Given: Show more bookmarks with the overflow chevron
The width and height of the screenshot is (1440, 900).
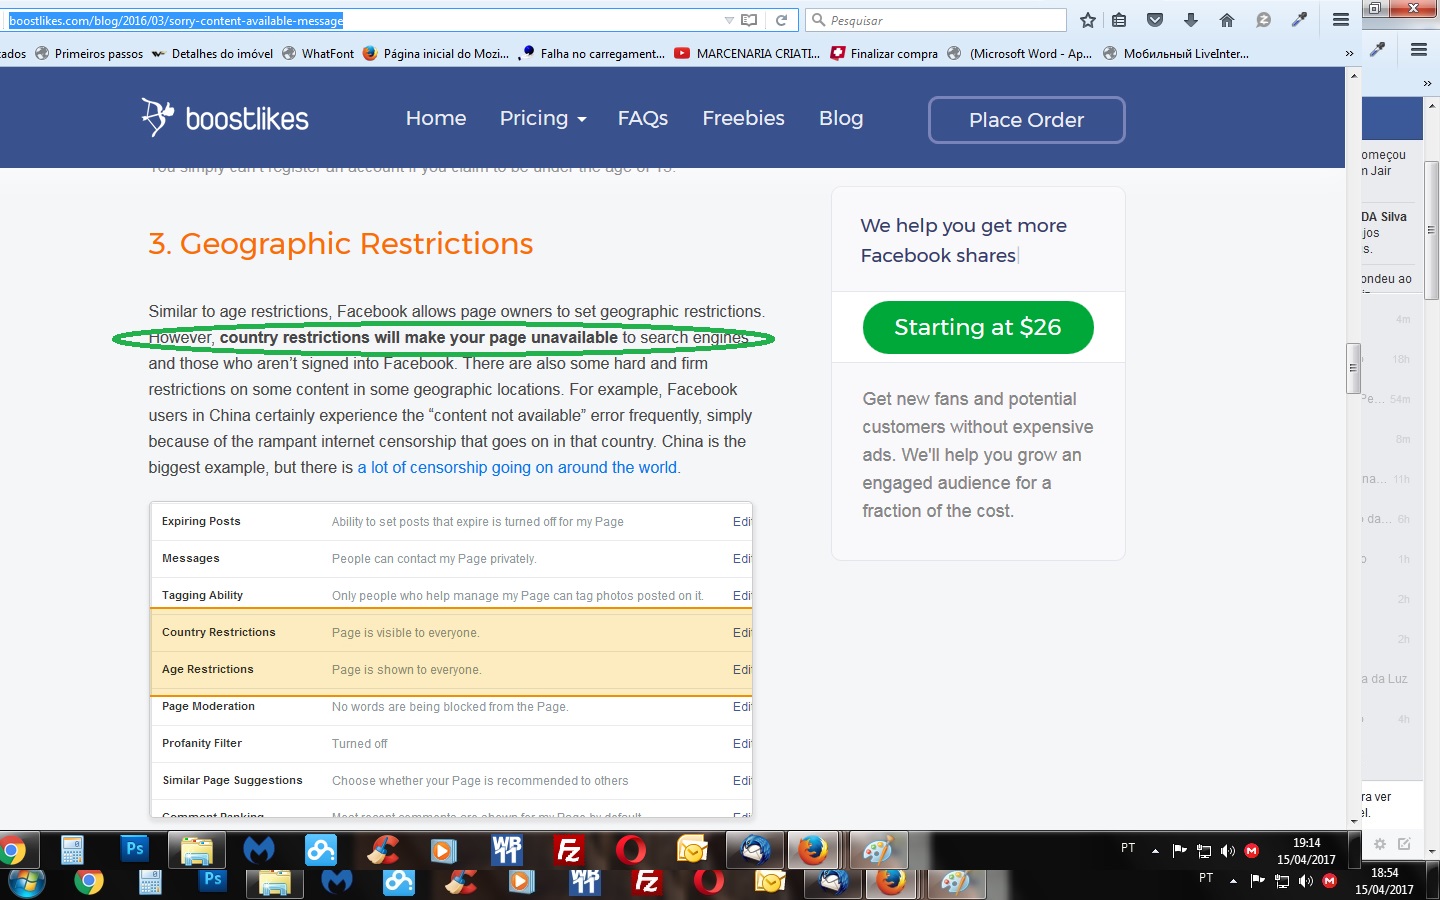Looking at the screenshot, I should click(1349, 54).
